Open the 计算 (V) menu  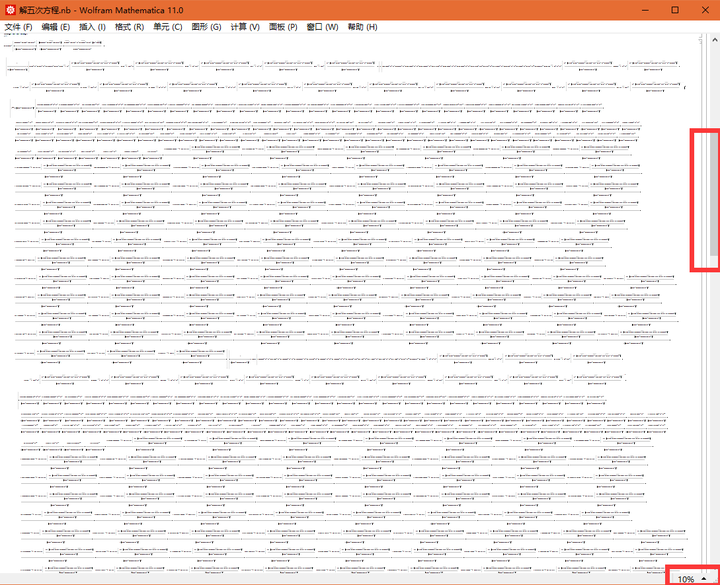tap(245, 27)
